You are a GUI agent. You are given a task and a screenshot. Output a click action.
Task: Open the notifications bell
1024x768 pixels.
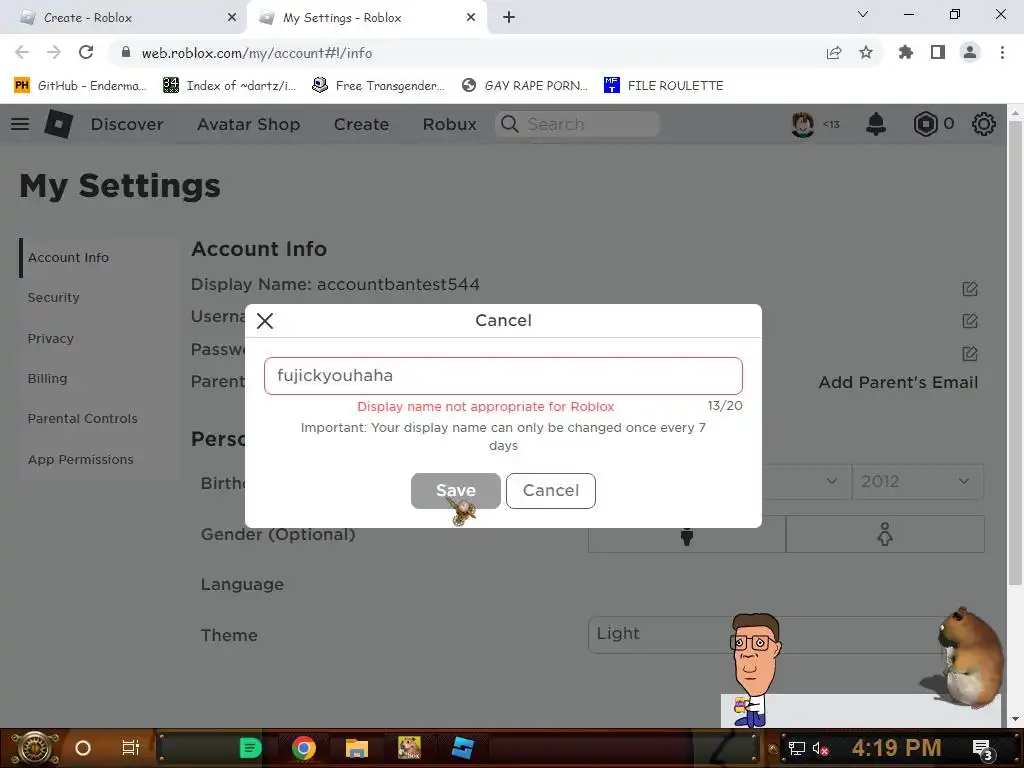[876, 124]
